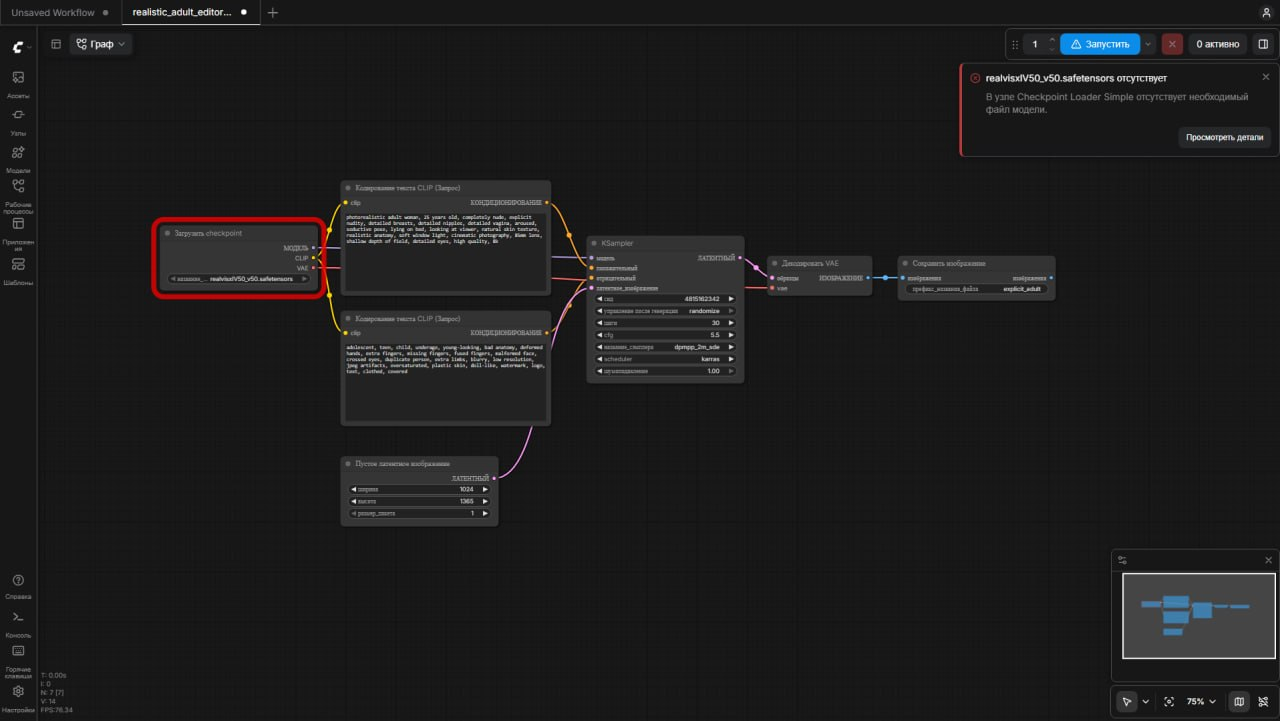
Task: Click the explicit_adult filename prefix field
Action: (975, 289)
